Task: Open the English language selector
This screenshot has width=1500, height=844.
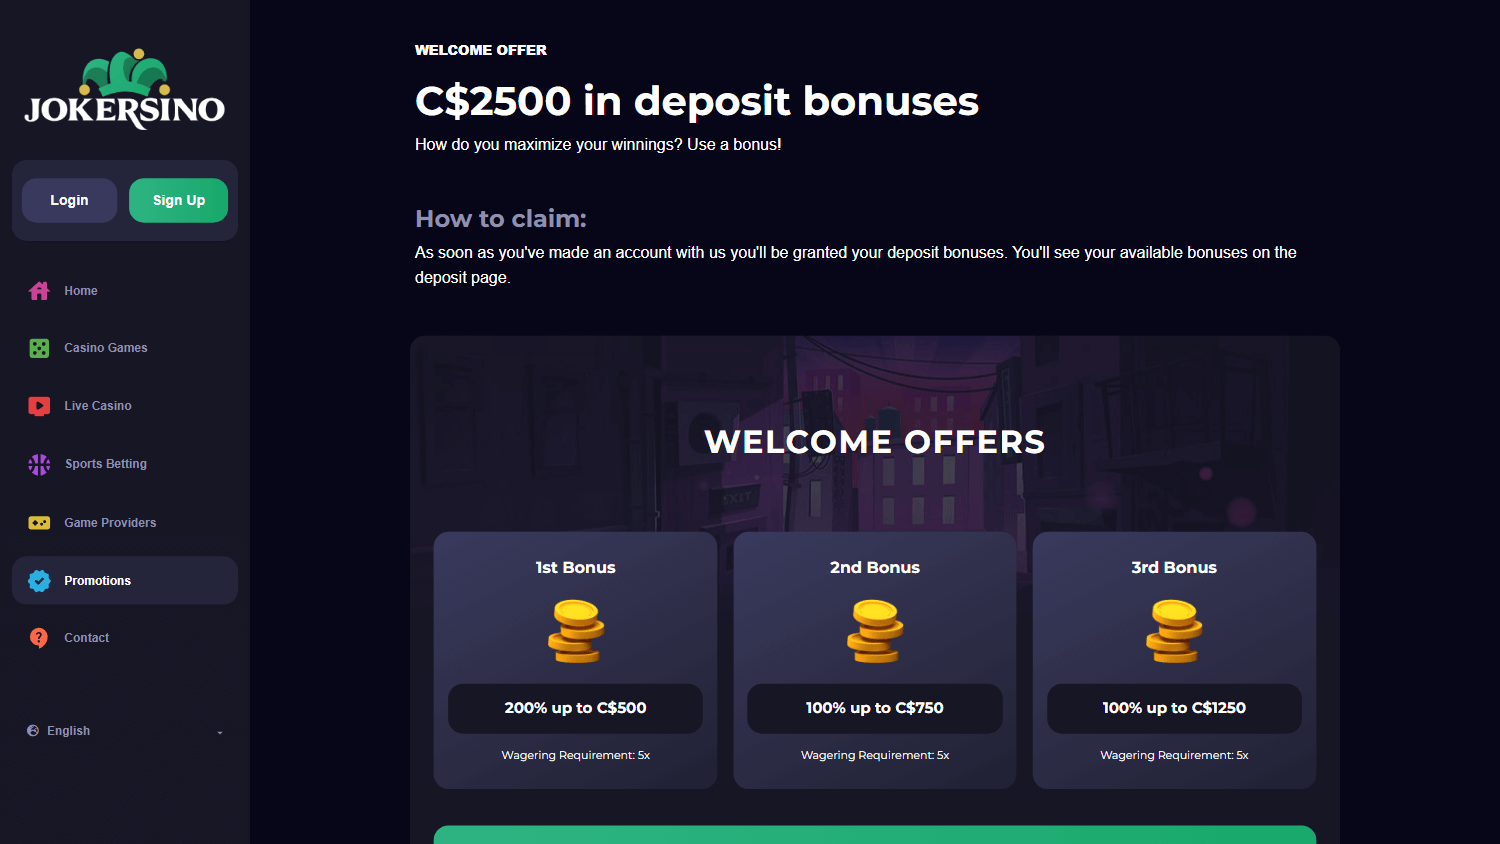Action: [125, 731]
